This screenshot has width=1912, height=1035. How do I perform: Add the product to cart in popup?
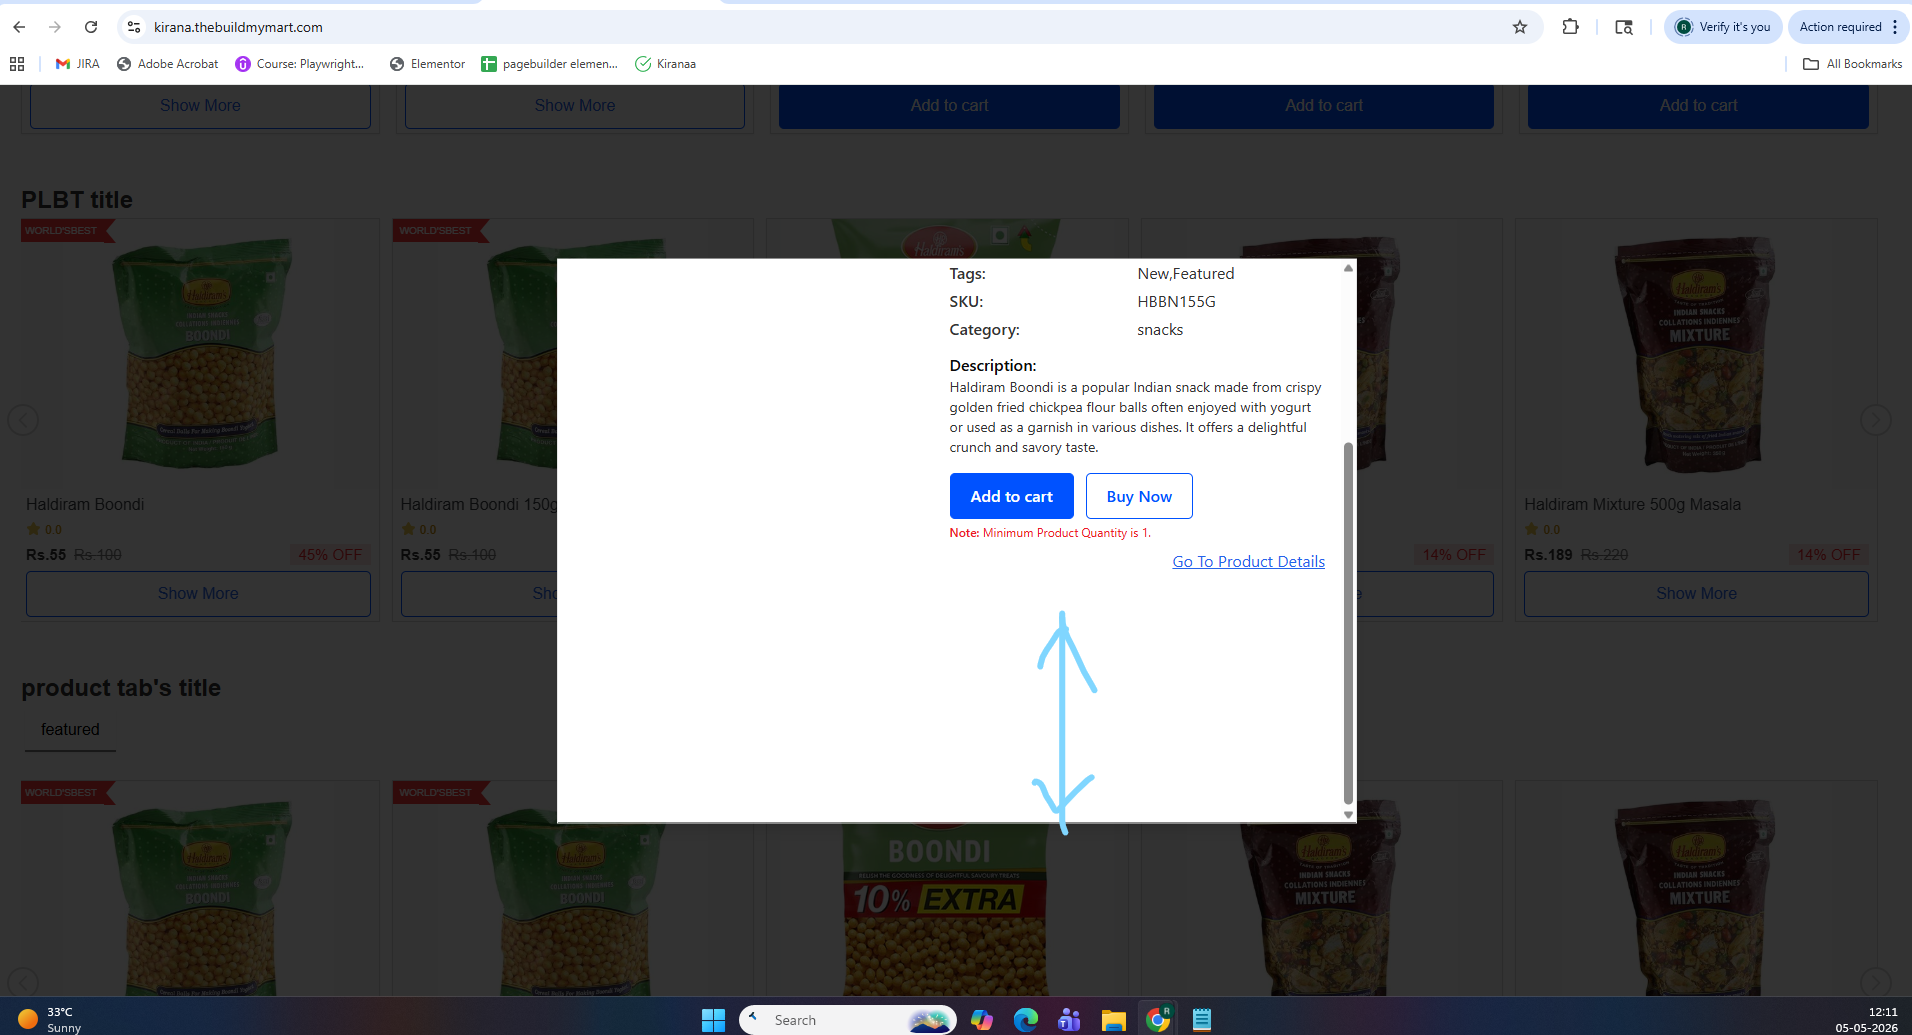point(1011,496)
